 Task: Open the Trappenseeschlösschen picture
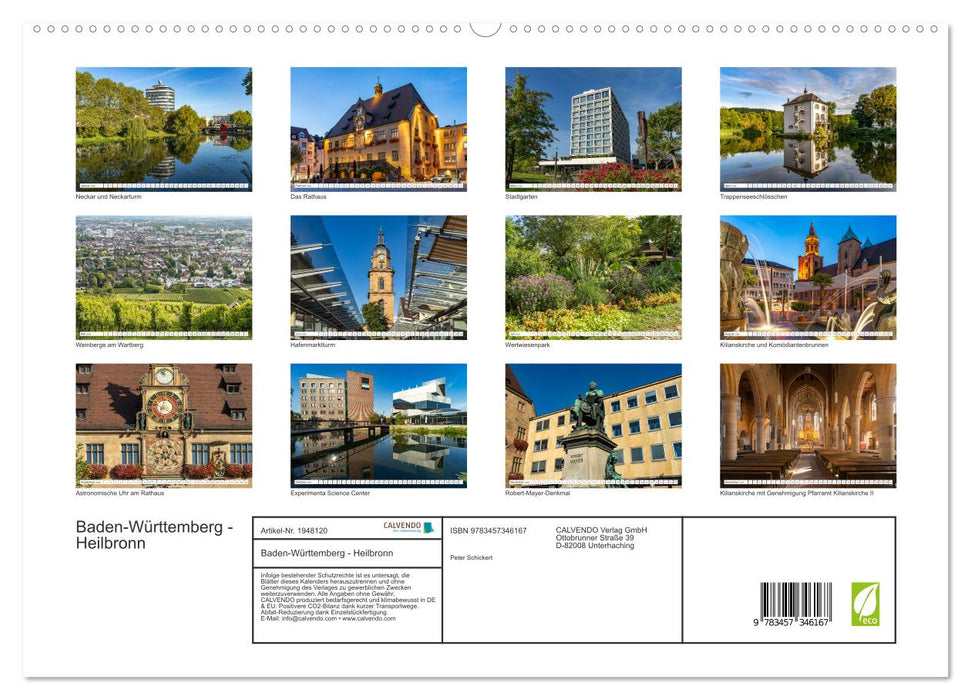(x=808, y=130)
